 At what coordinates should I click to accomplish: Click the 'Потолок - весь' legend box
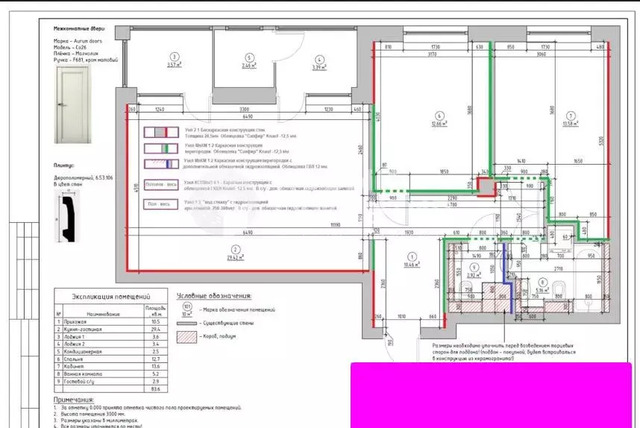pyautogui.click(x=161, y=185)
